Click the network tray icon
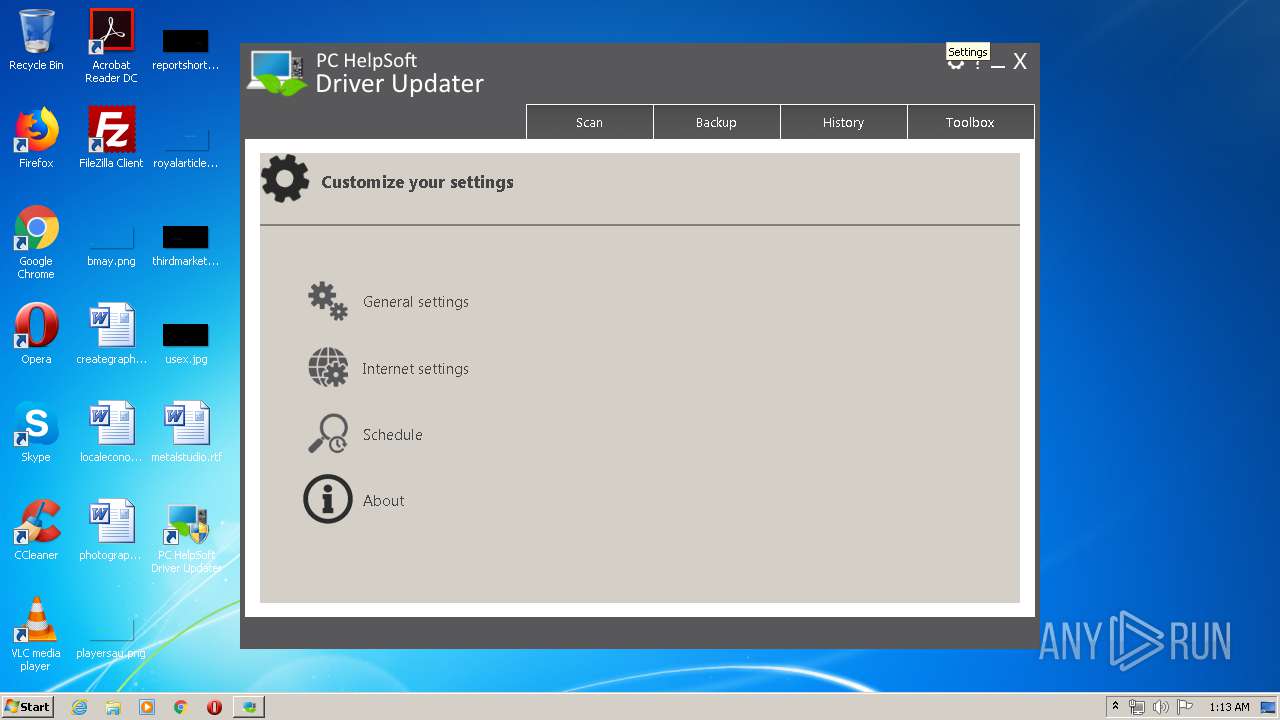Image resolution: width=1280 pixels, height=720 pixels. (x=1137, y=707)
